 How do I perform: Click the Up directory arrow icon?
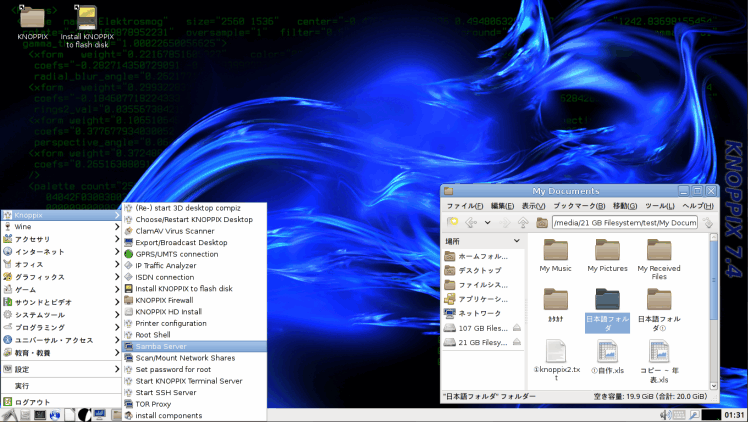tap(523, 223)
